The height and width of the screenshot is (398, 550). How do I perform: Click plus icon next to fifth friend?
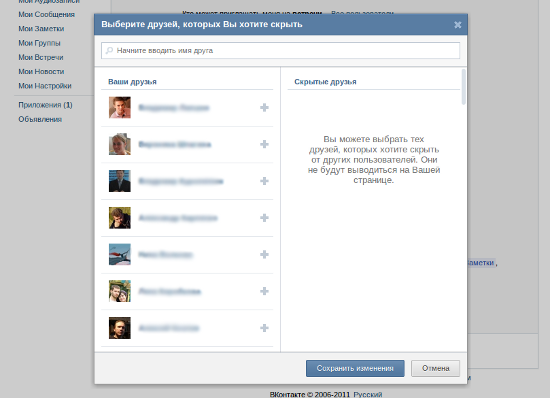264,254
